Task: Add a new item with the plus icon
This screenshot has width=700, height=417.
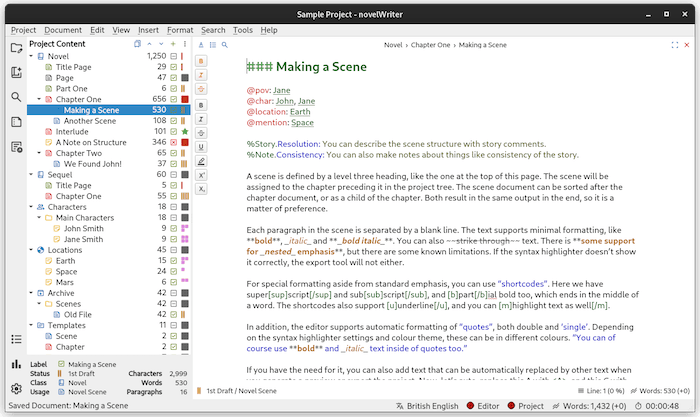Action: (x=173, y=44)
